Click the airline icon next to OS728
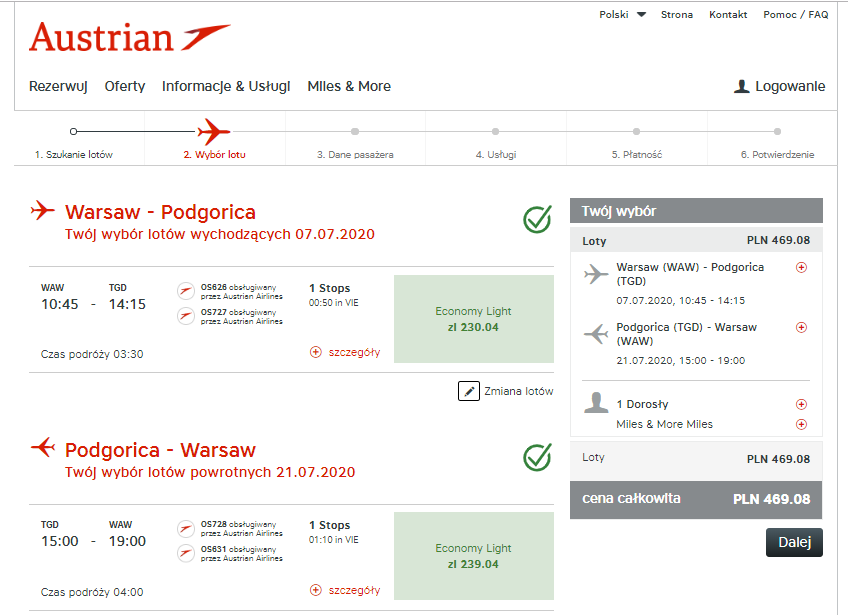848x615 pixels. tap(186, 528)
